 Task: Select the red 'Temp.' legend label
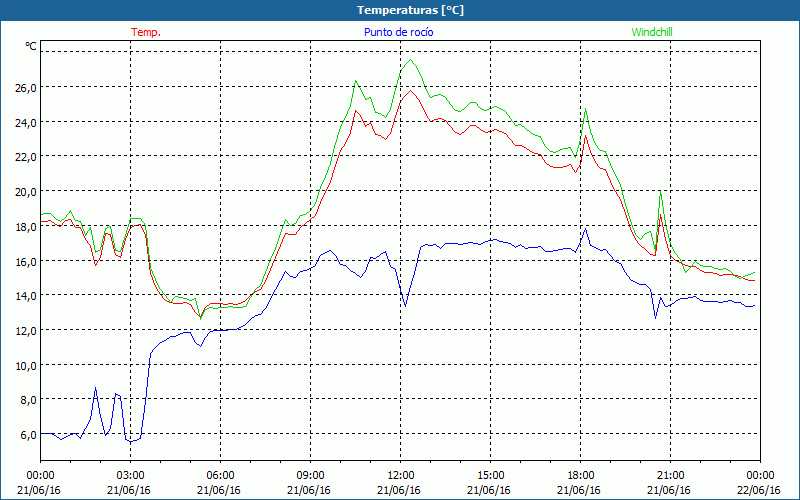click(146, 32)
